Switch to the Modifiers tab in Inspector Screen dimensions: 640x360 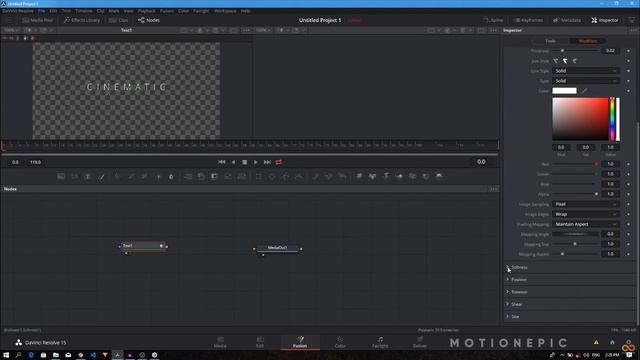point(588,41)
